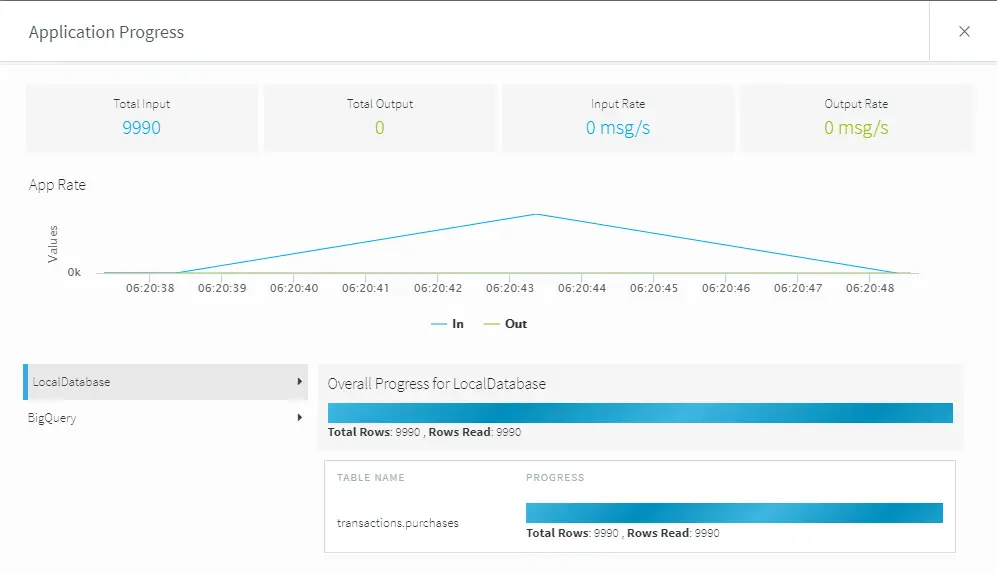Select BigQuery in the component list
The width and height of the screenshot is (997, 574).
[52, 418]
